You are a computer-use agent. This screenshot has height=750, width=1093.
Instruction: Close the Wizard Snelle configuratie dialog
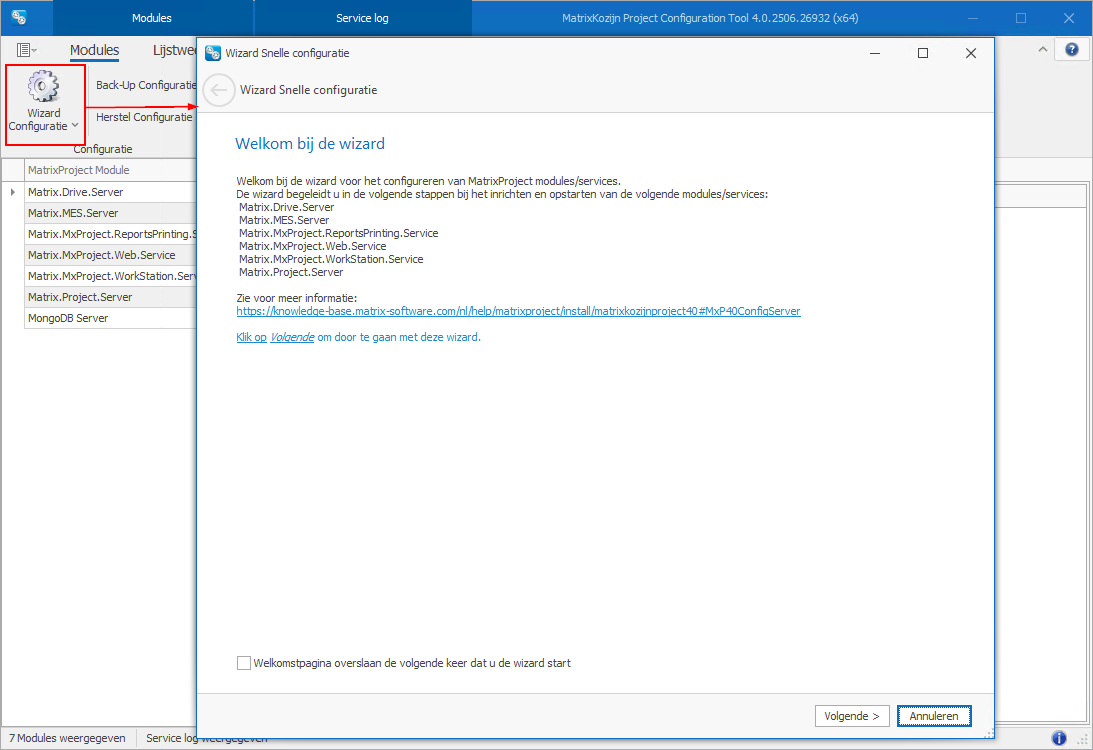click(x=970, y=53)
